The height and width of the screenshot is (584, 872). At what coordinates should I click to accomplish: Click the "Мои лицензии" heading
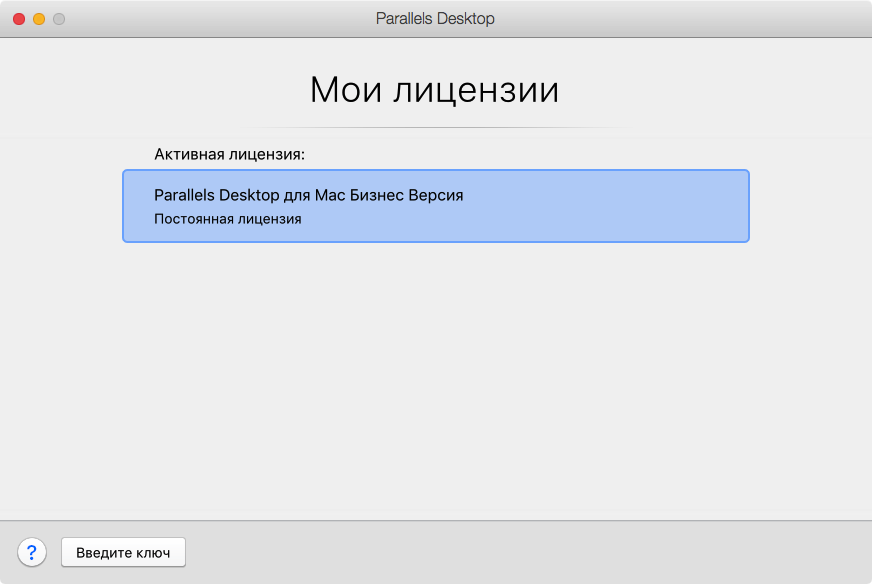point(434,90)
